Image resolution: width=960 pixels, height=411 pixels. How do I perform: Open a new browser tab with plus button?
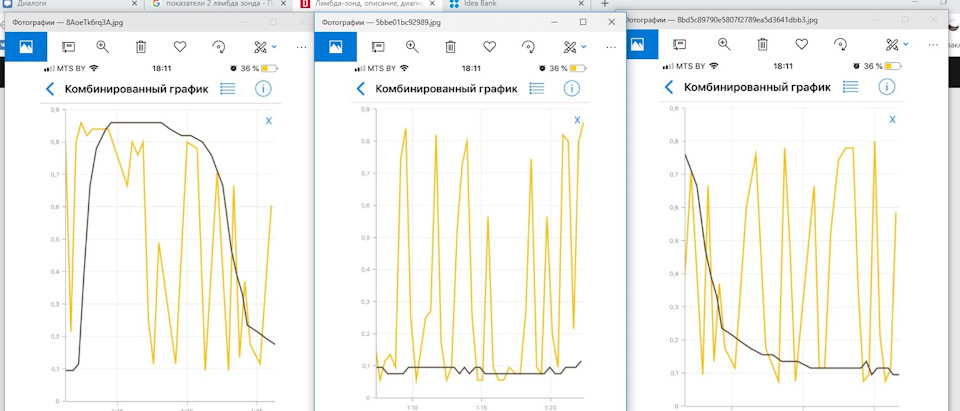tap(604, 4)
